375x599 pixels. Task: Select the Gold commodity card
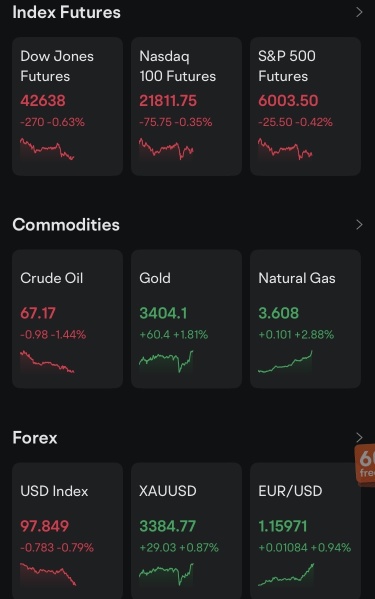coord(186,319)
